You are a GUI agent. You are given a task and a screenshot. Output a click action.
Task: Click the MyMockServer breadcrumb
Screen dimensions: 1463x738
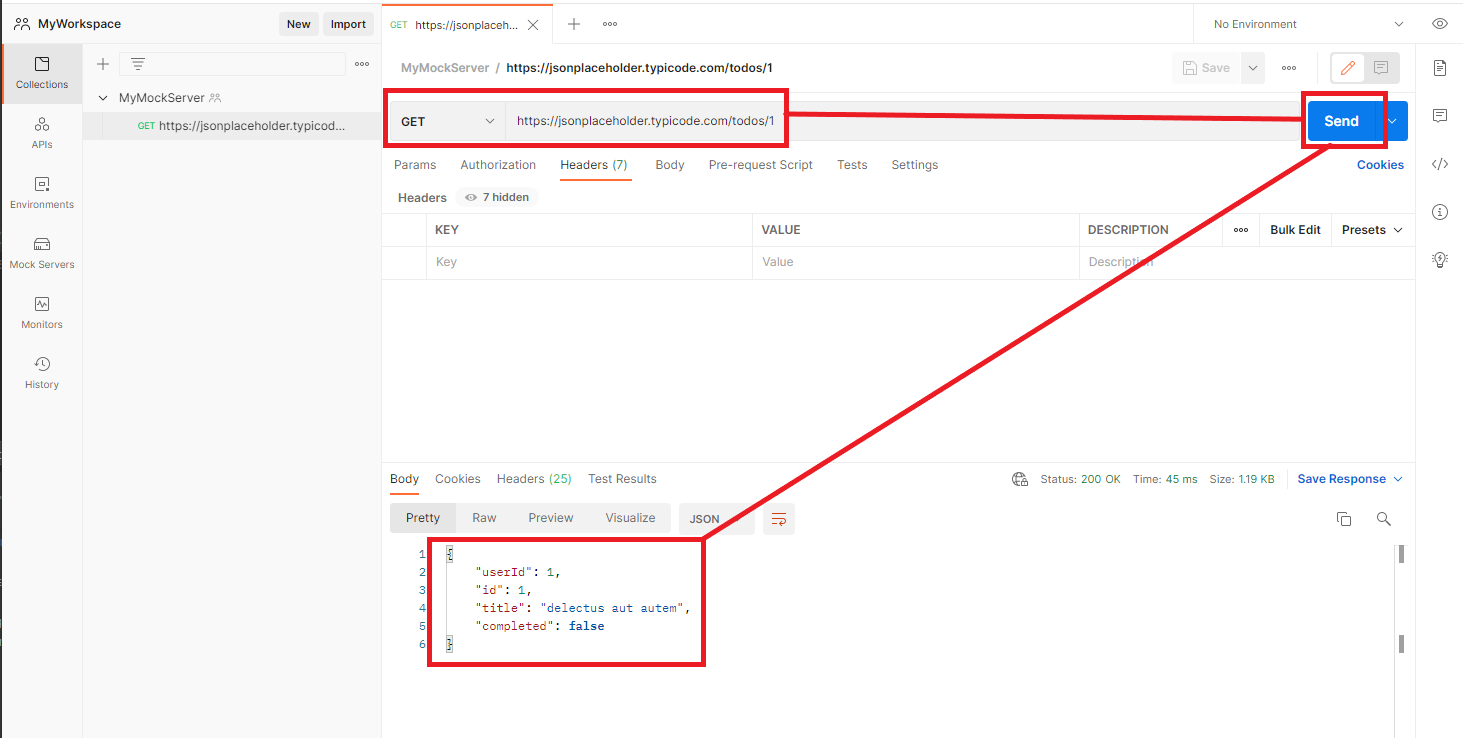pos(445,68)
